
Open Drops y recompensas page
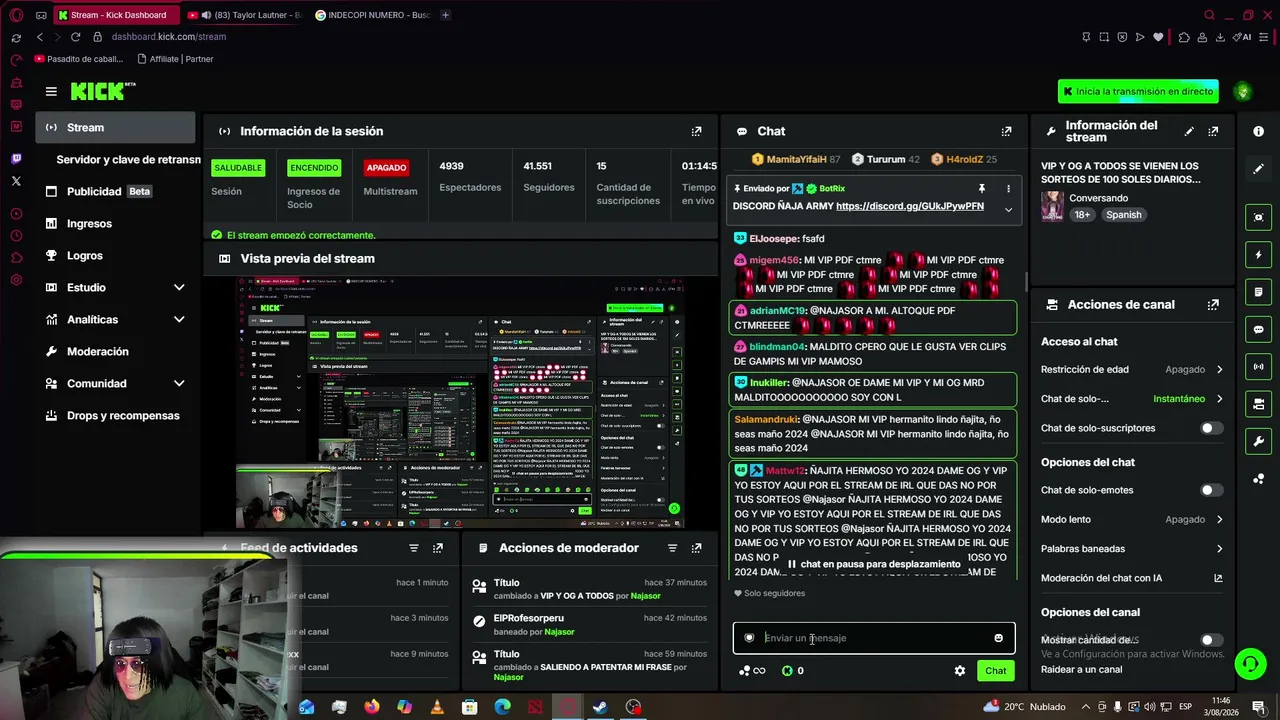115,415
